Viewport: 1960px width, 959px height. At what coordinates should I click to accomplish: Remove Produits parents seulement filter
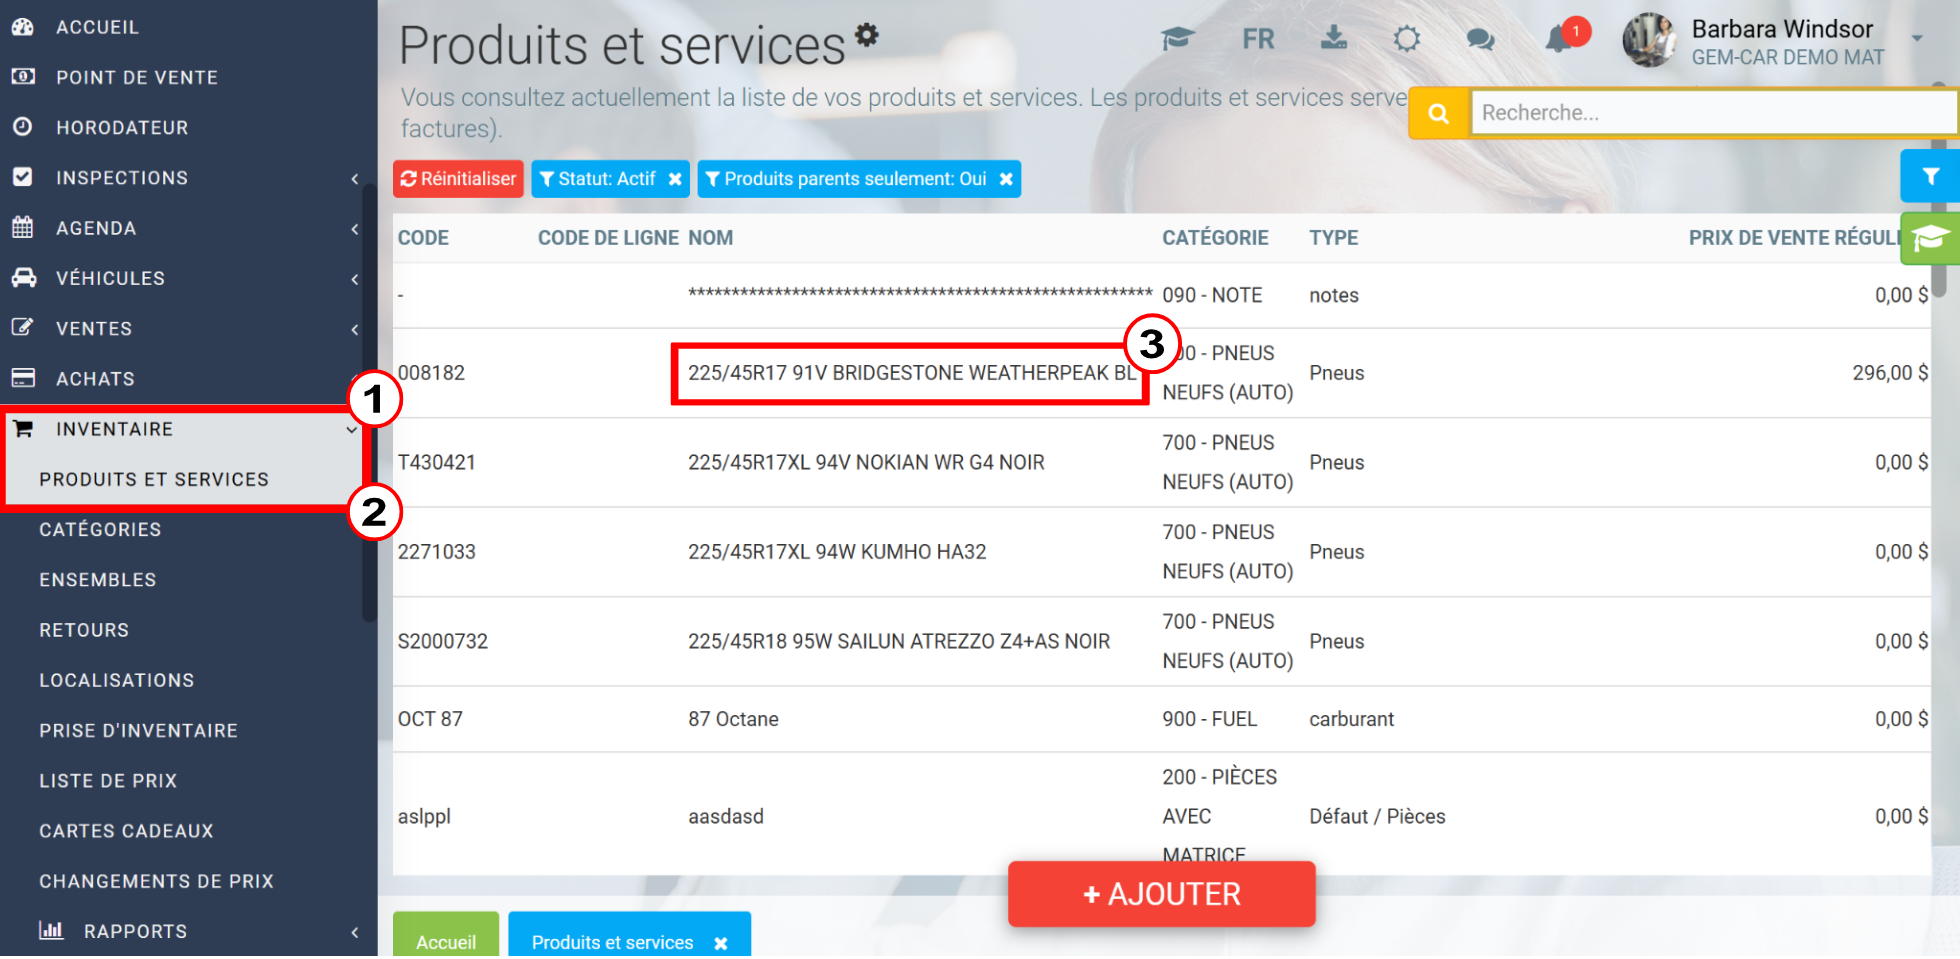point(1006,179)
